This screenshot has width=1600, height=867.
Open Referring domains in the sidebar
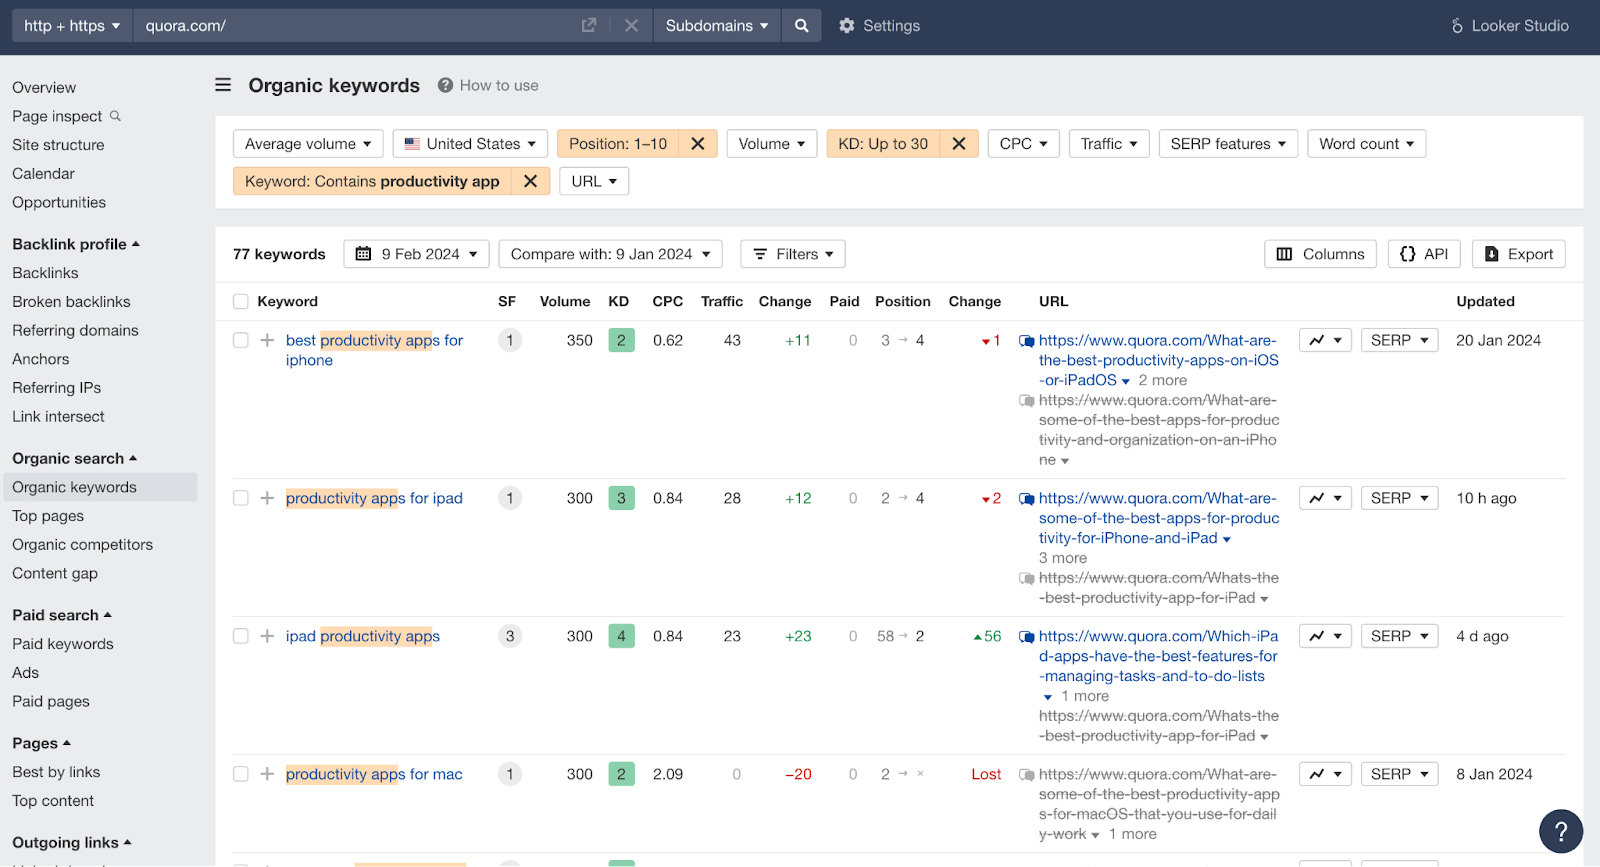click(x=75, y=330)
